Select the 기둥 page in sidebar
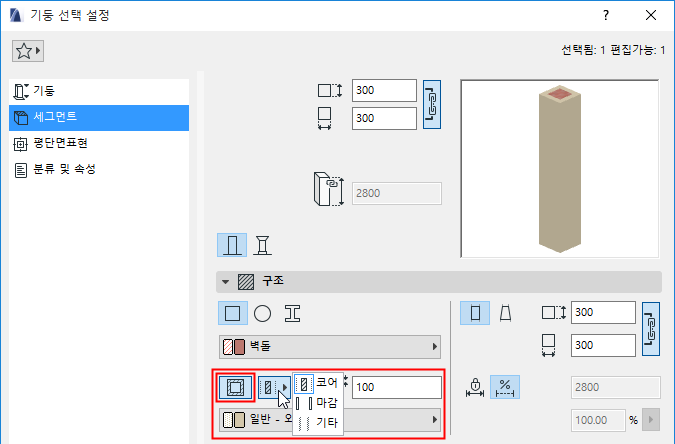The width and height of the screenshot is (675, 444). [99, 91]
